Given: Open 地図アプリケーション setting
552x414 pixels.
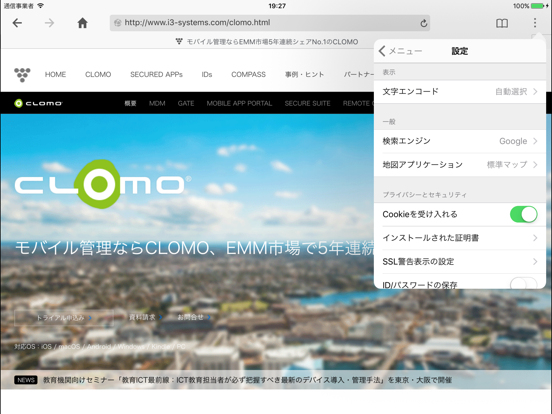Looking at the screenshot, I should click(460, 165).
